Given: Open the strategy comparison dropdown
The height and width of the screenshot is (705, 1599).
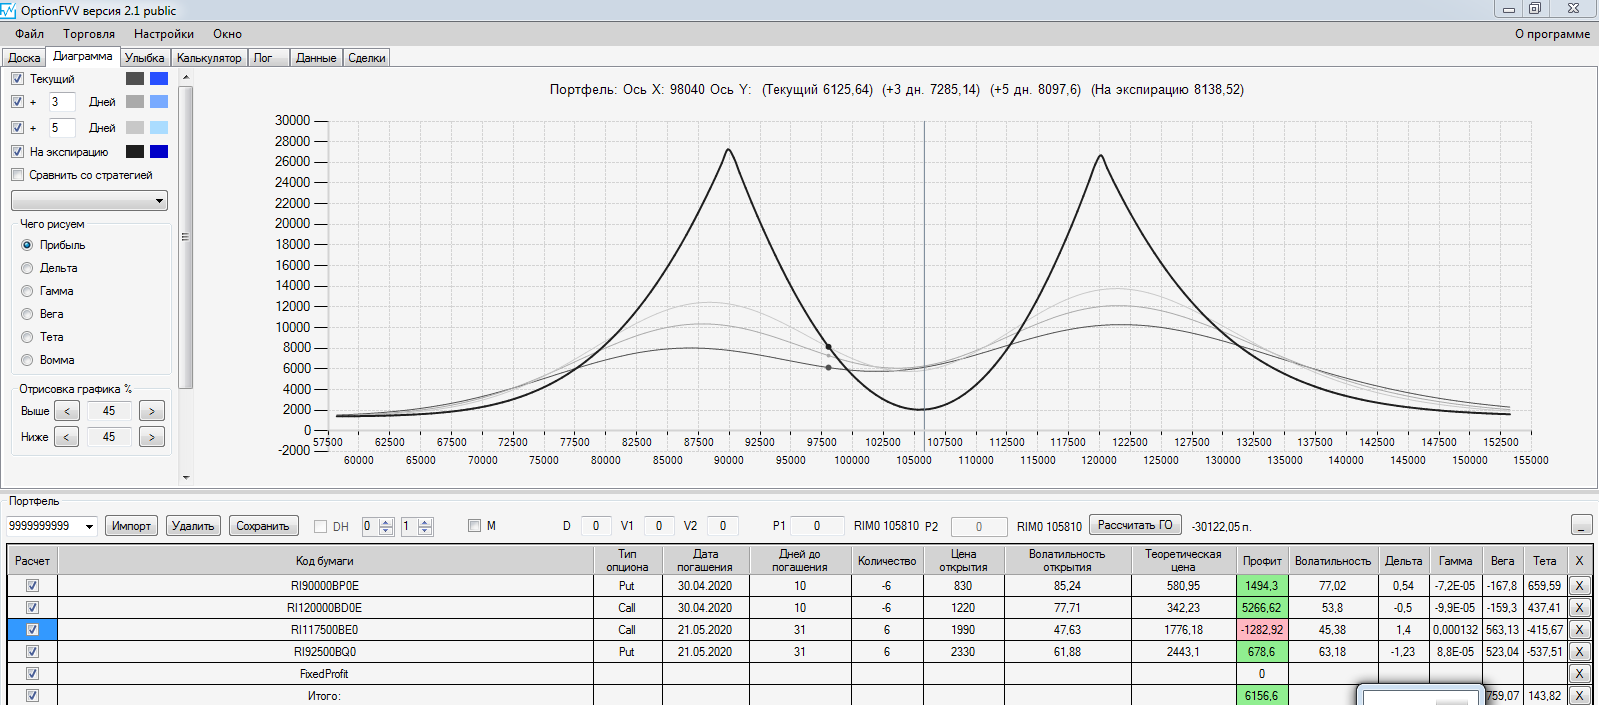Looking at the screenshot, I should [x=89, y=201].
